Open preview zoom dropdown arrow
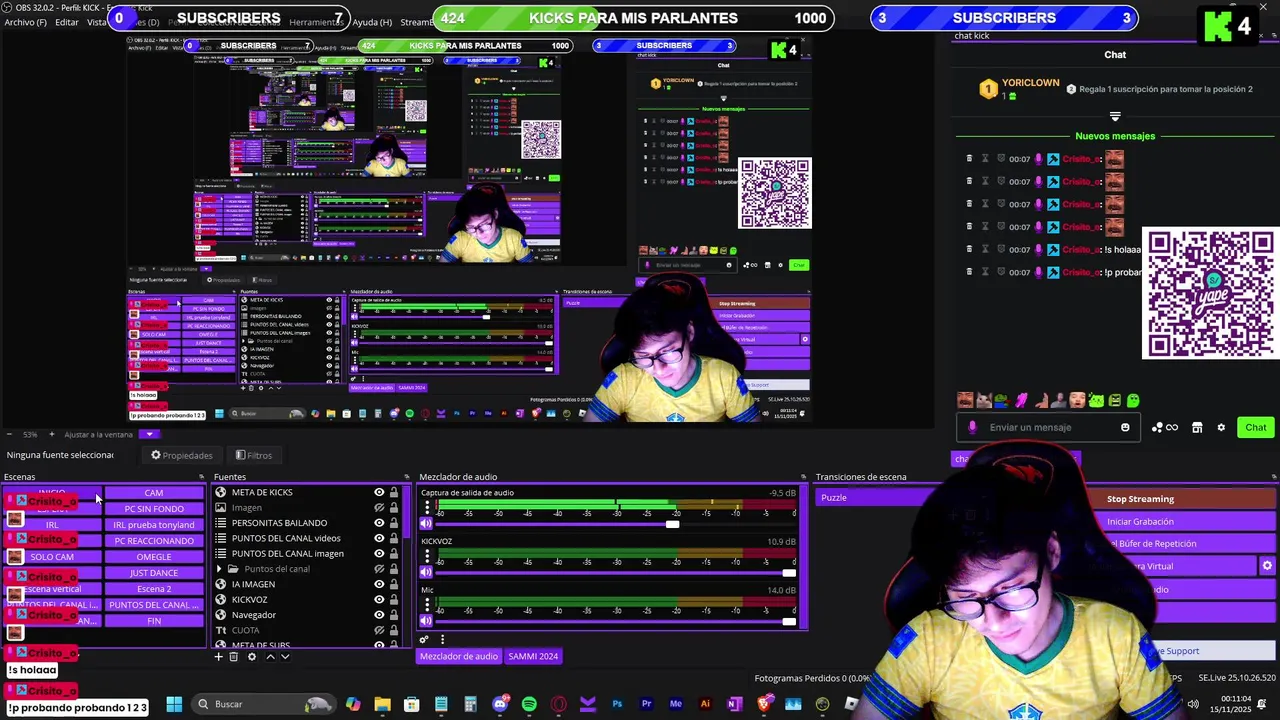 coord(149,434)
